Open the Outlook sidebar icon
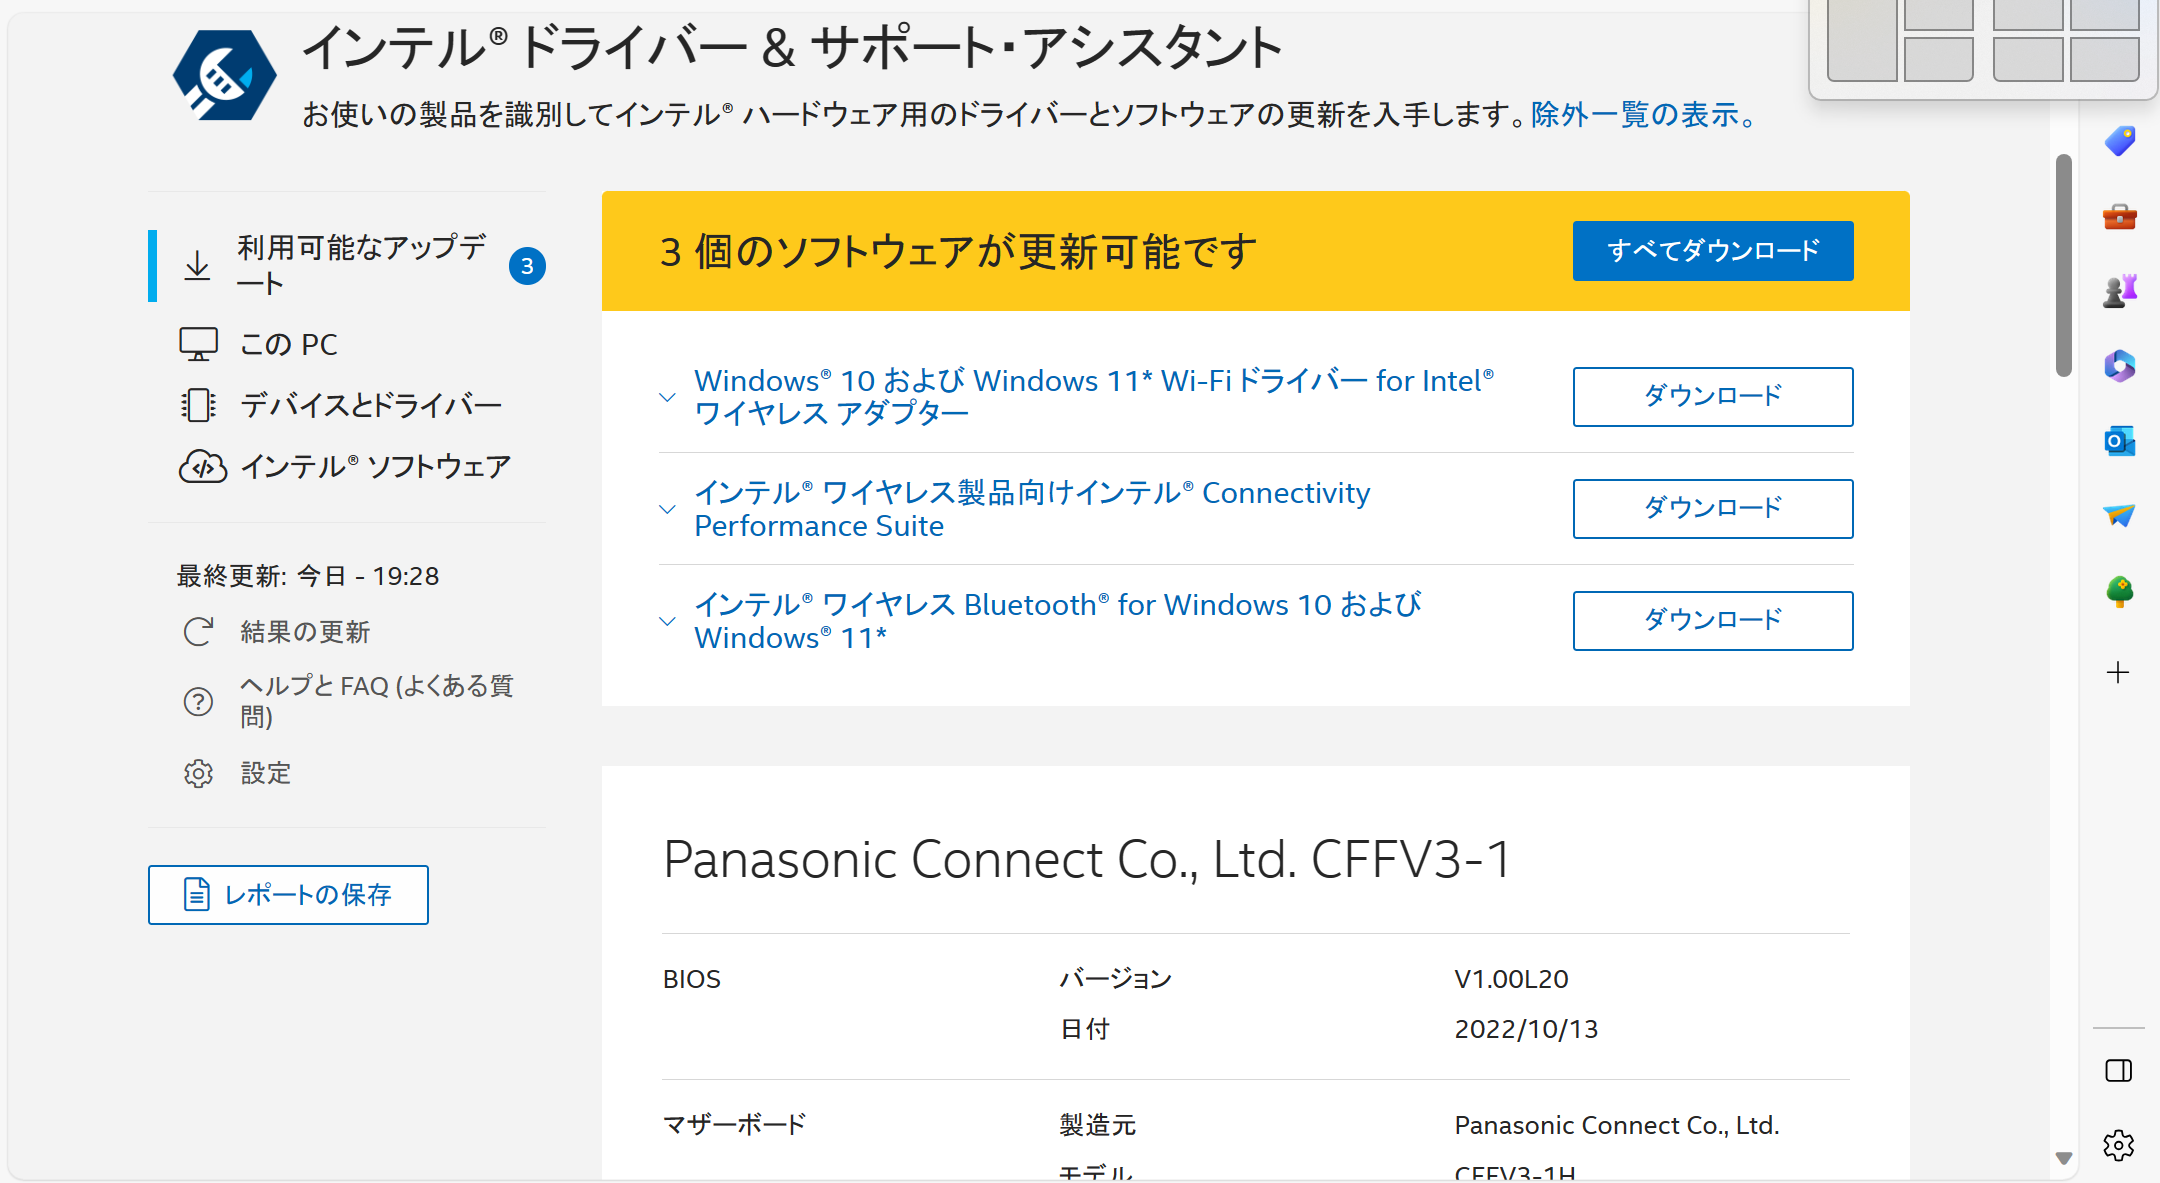The width and height of the screenshot is (2160, 1183). coord(2119,441)
